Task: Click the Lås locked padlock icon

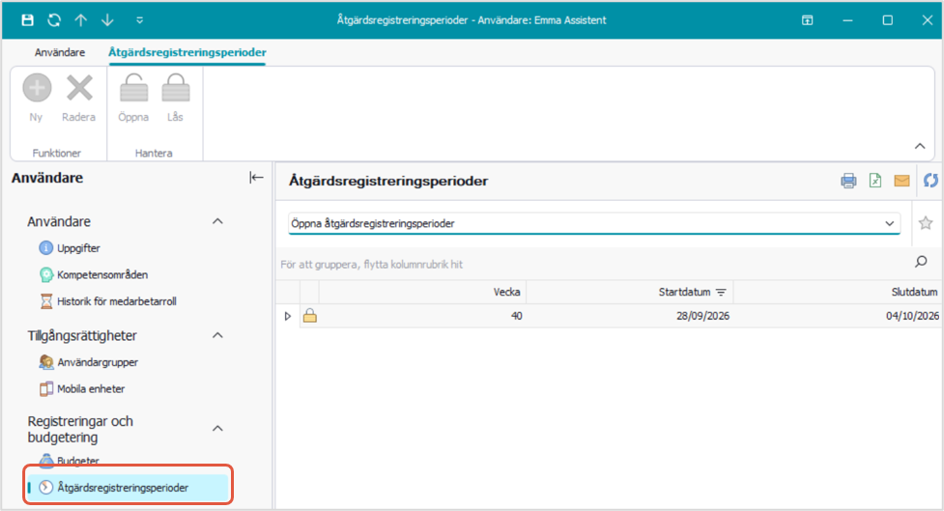Action: 176,88
